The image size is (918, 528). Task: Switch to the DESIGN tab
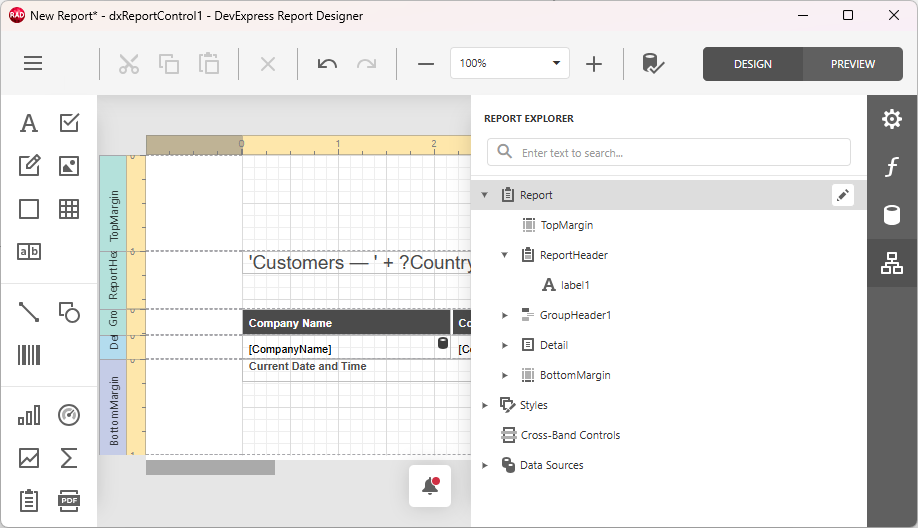point(752,64)
